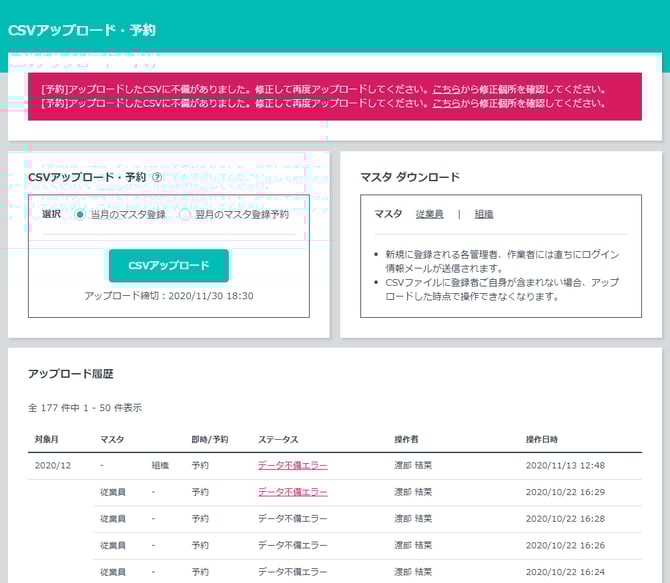Click the アップロード履歴 heading
This screenshot has height=583, width=670.
pos(71,374)
